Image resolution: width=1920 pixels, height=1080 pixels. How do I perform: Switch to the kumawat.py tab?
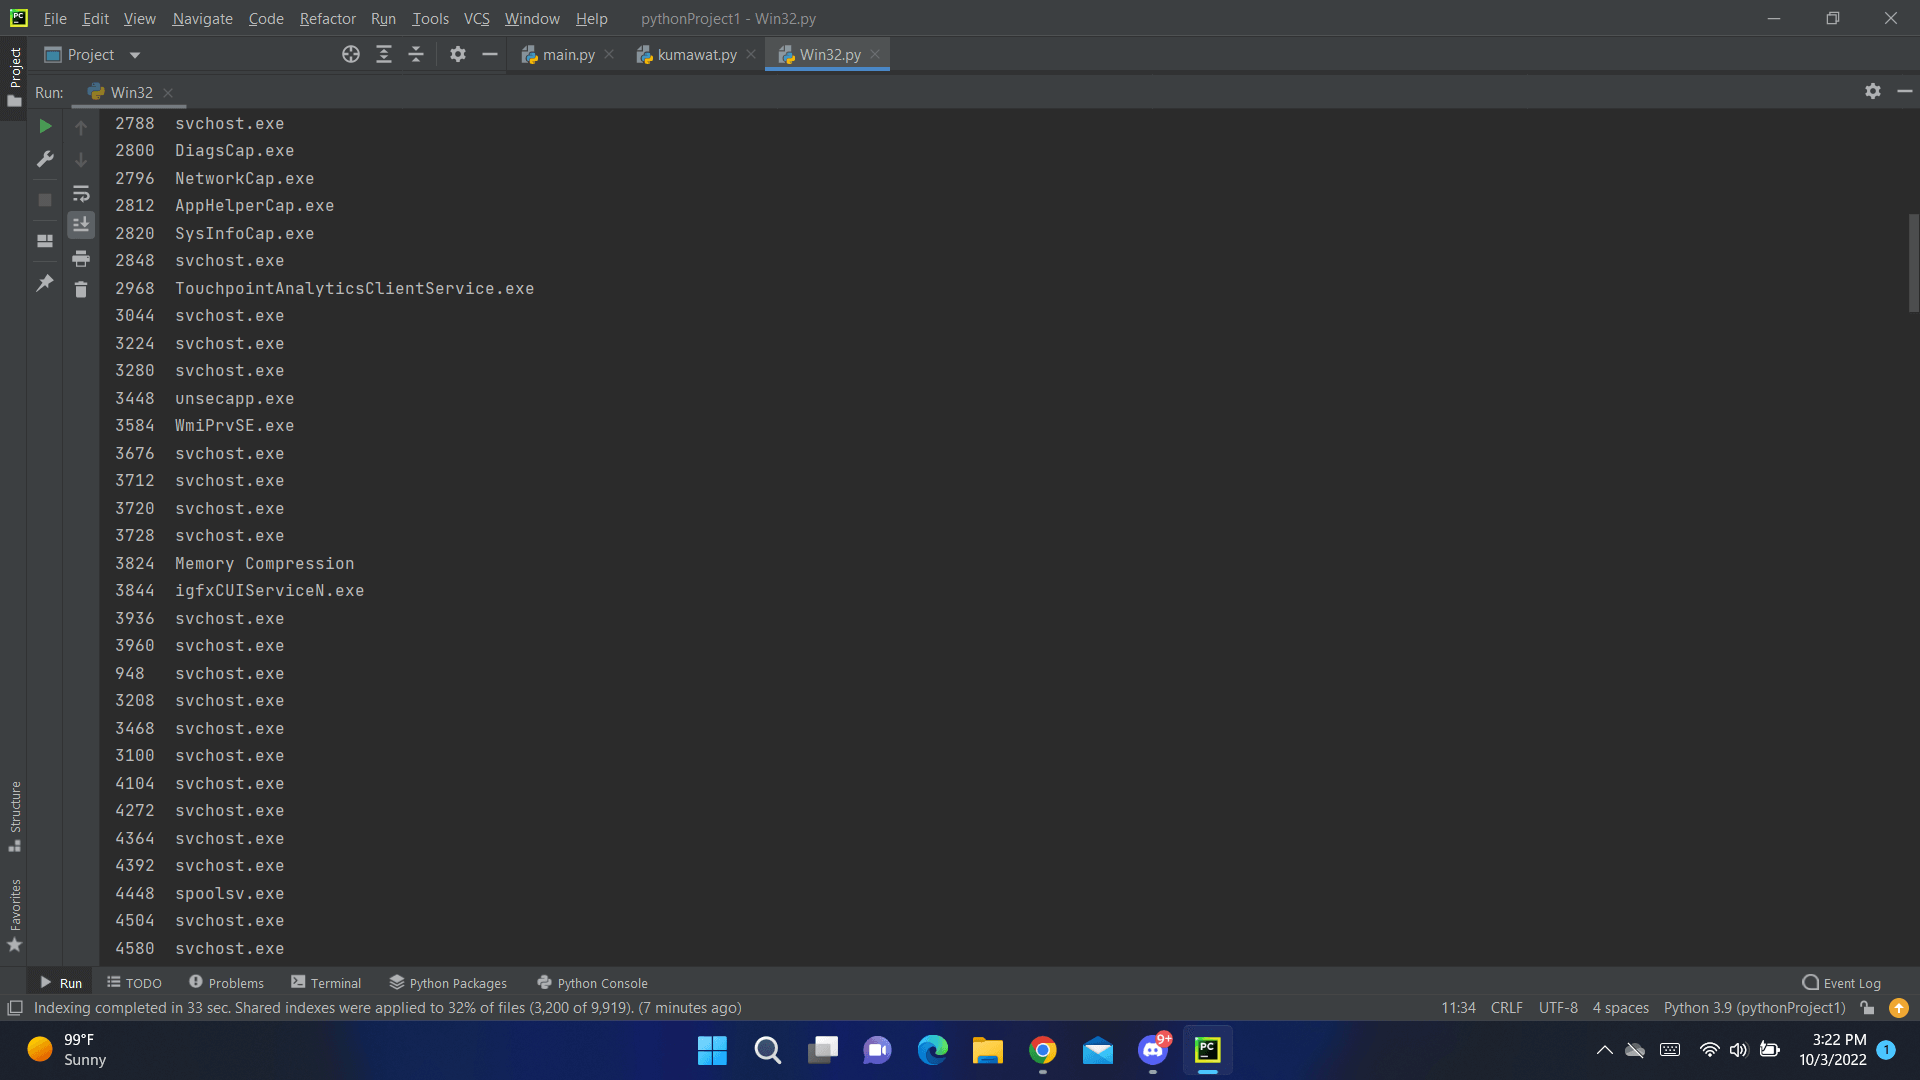[x=696, y=54]
